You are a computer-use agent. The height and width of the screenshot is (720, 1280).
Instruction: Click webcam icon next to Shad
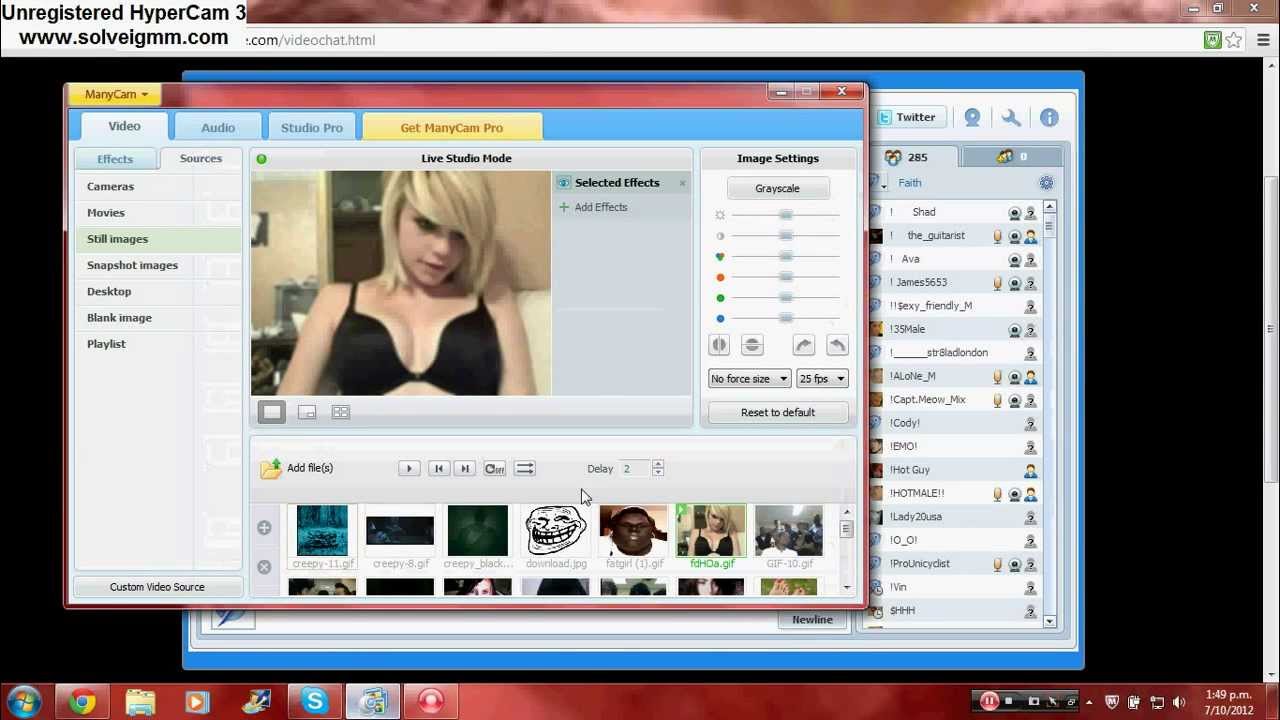pyautogui.click(x=1014, y=213)
